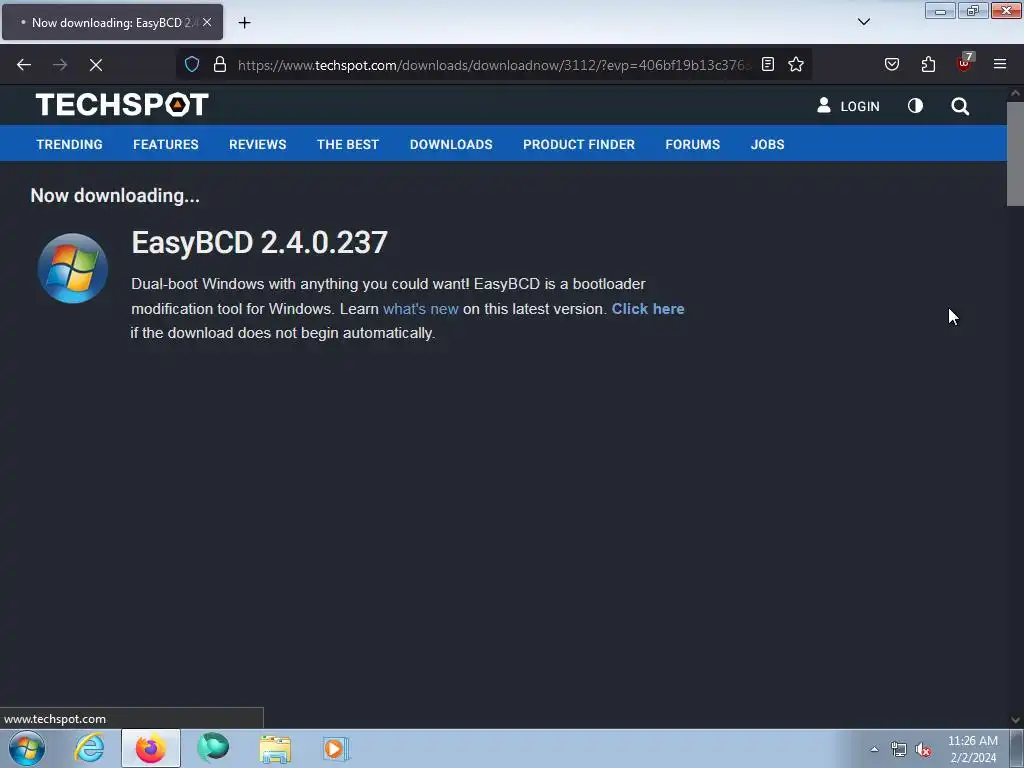Image resolution: width=1024 pixels, height=768 pixels.
Task: Close the 'Now downloading: EasyBCD' tab
Action: click(x=207, y=22)
